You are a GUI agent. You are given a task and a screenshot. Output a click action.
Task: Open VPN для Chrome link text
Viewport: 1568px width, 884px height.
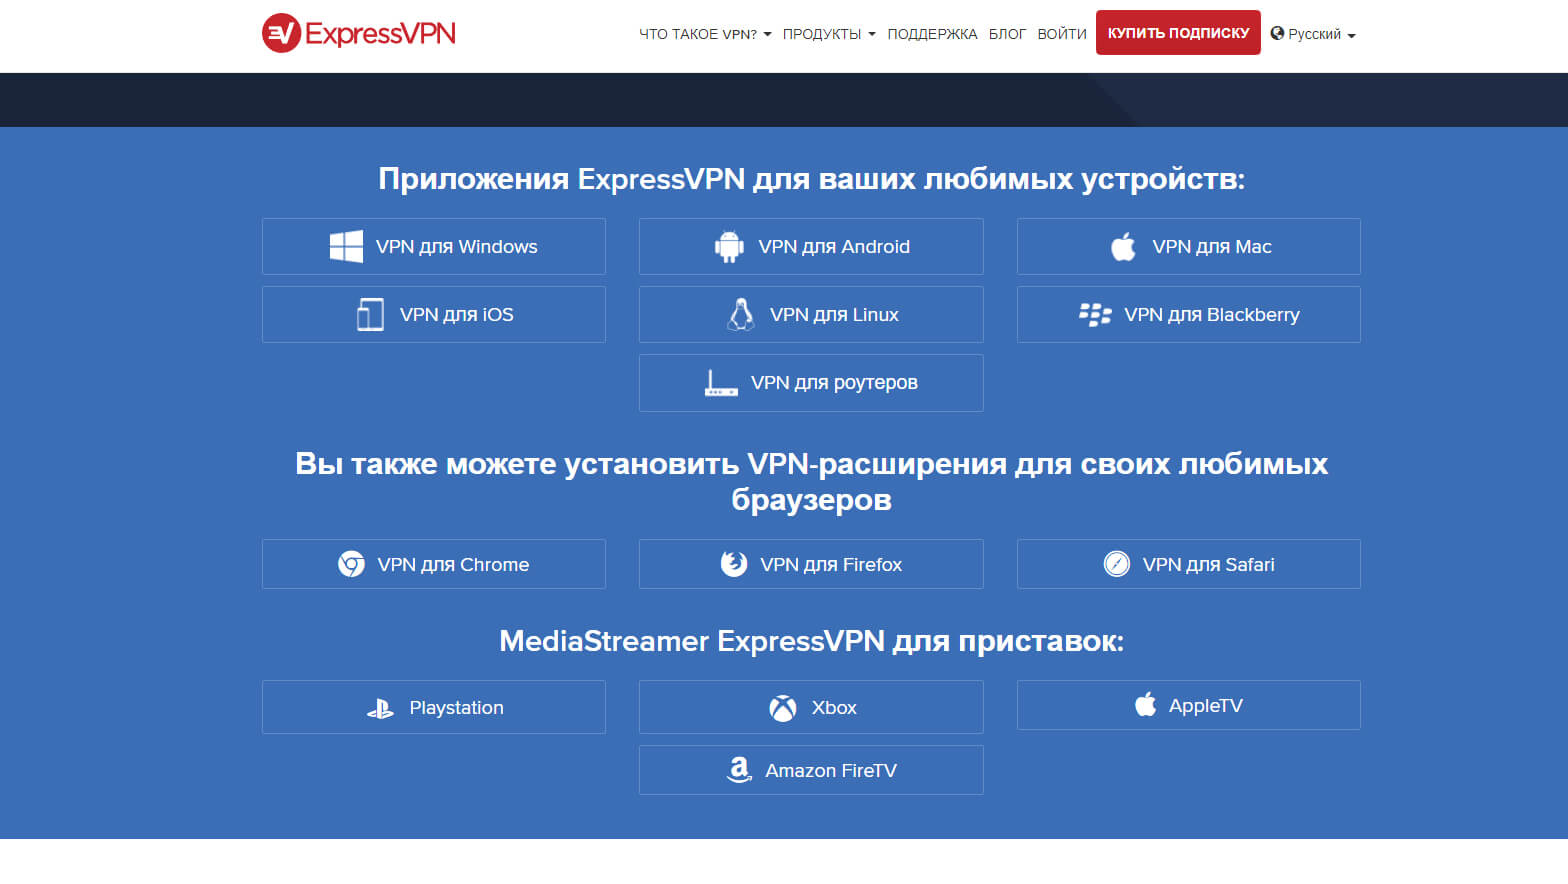(x=453, y=564)
